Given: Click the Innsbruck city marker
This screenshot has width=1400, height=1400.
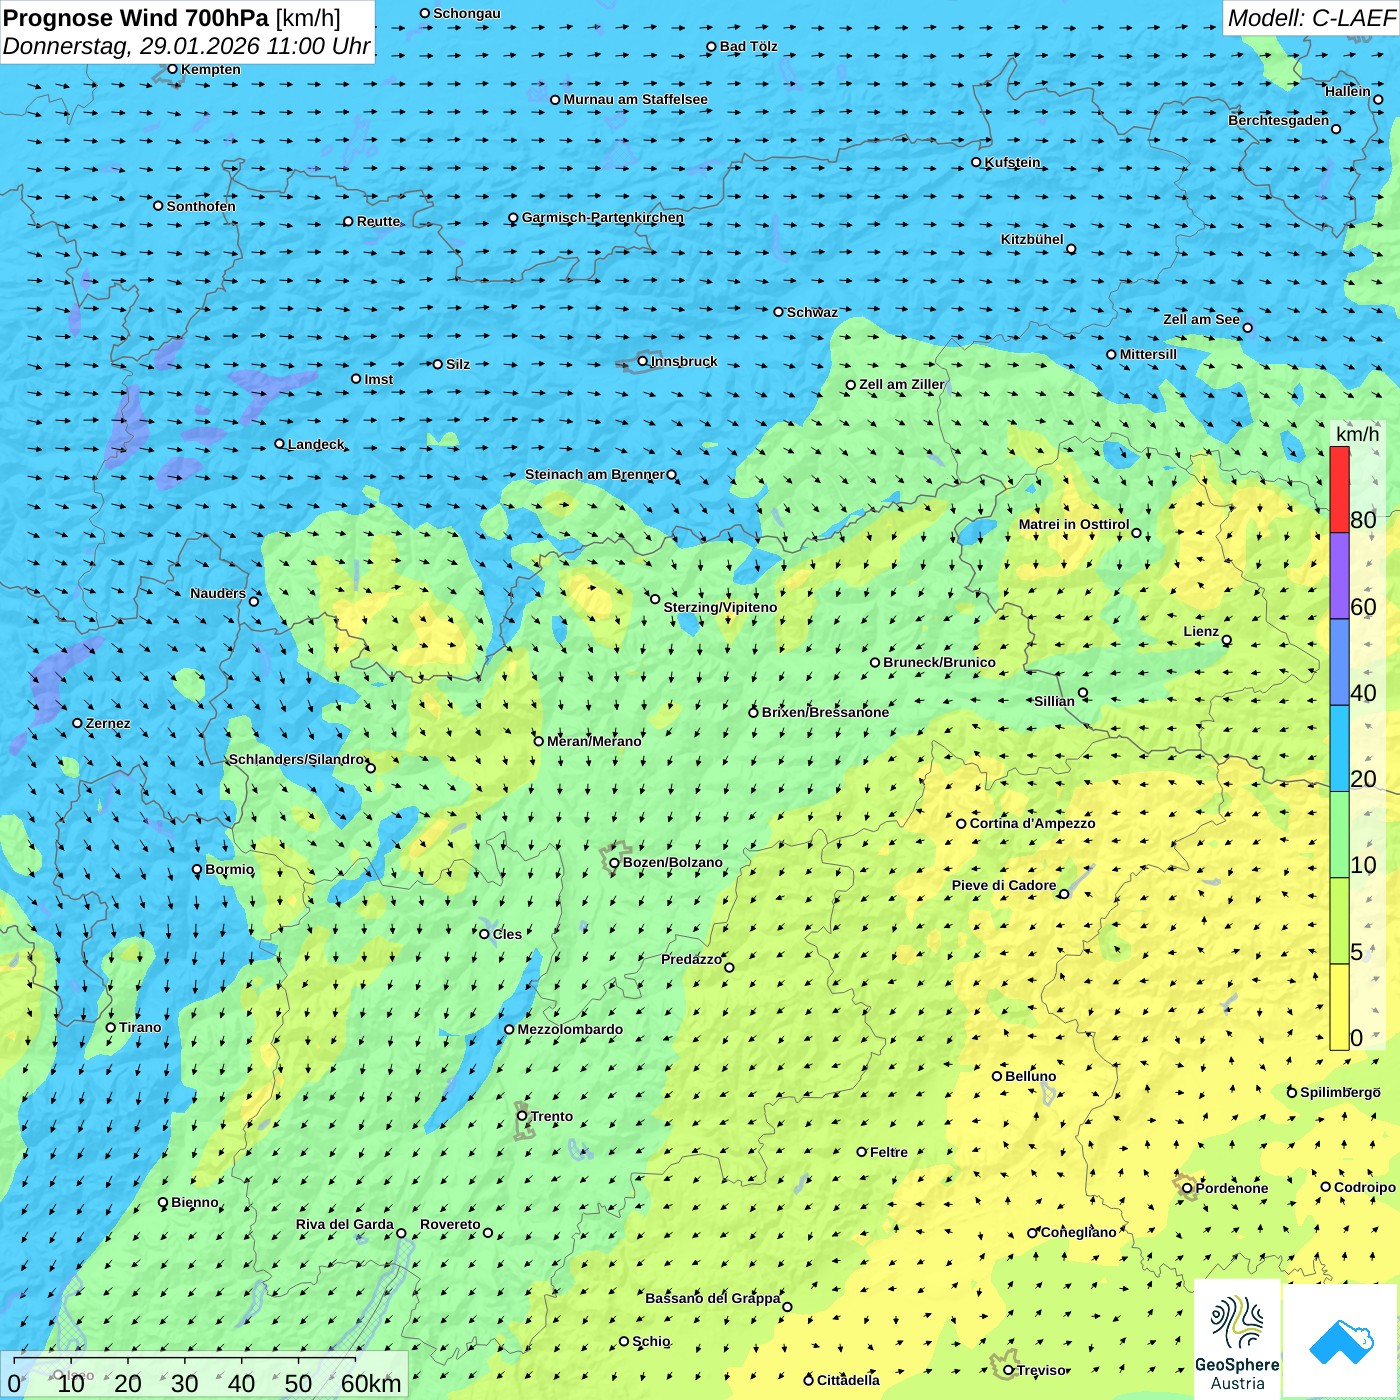Looking at the screenshot, I should point(643,361).
